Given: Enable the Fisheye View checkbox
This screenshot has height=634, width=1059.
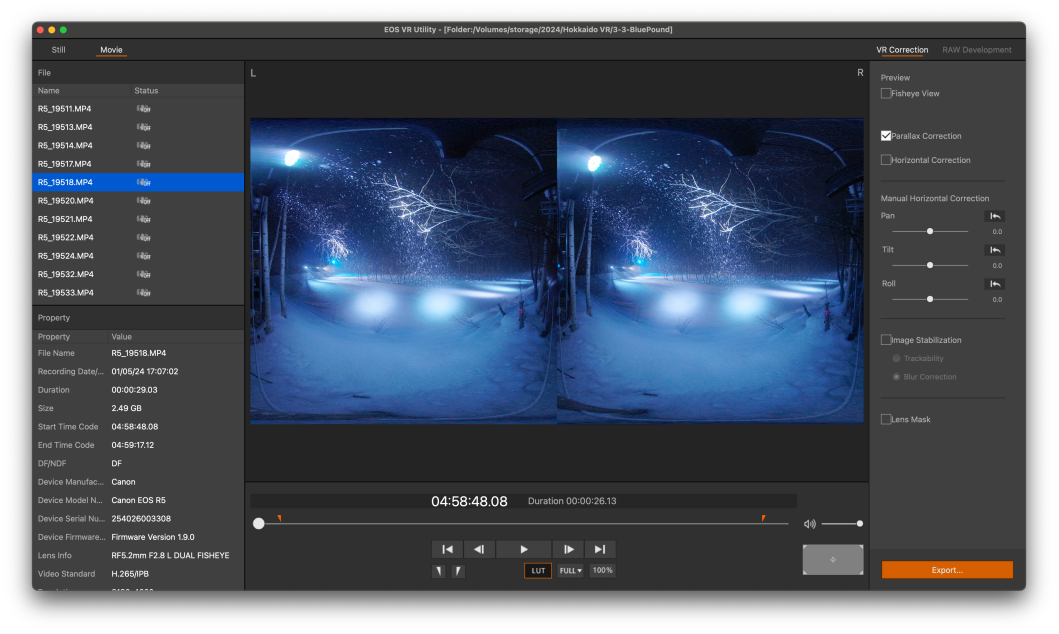Looking at the screenshot, I should [x=886, y=94].
